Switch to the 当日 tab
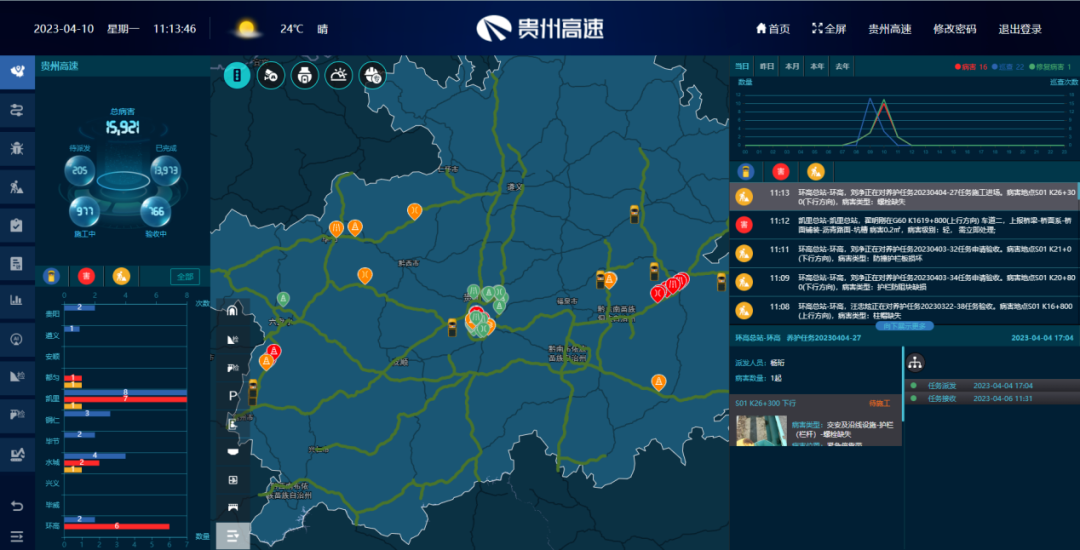The width and height of the screenshot is (1080, 550). [x=741, y=66]
